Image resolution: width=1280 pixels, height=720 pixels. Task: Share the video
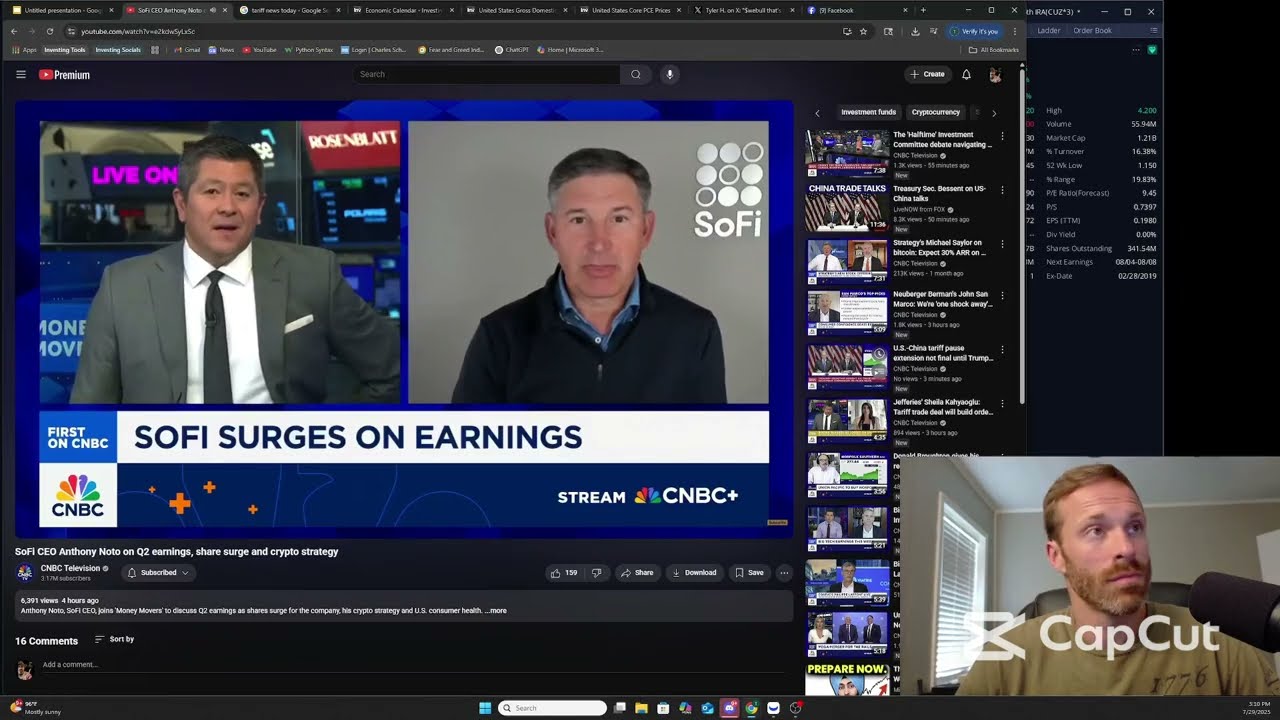(637, 573)
